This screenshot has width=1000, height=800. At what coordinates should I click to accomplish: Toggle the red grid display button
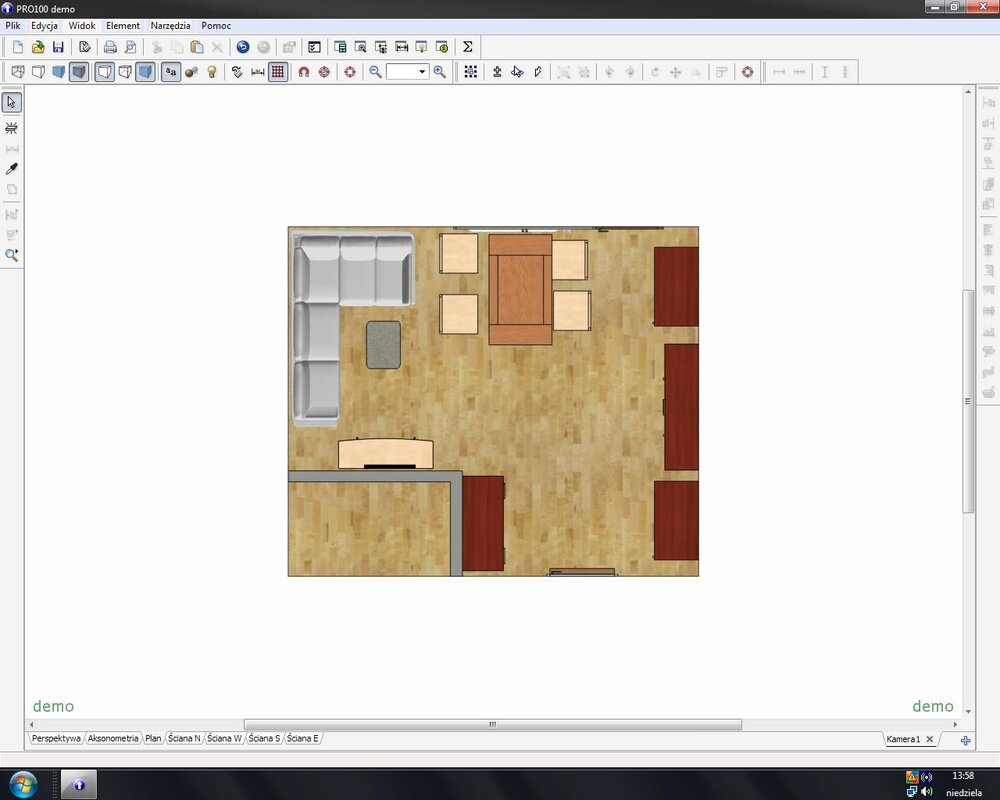click(278, 72)
